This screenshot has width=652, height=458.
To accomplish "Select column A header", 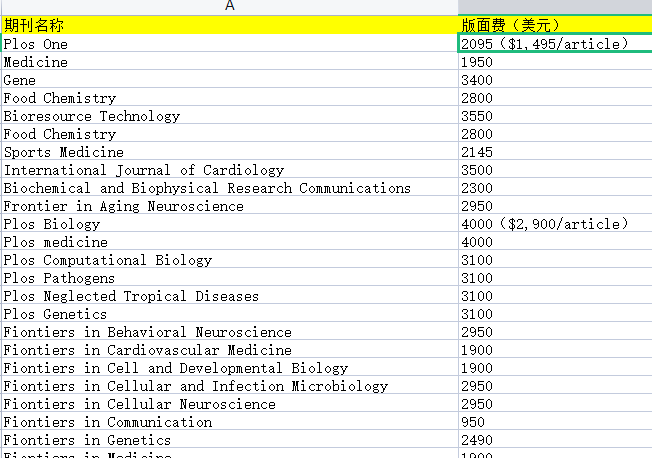I will 229,6.
